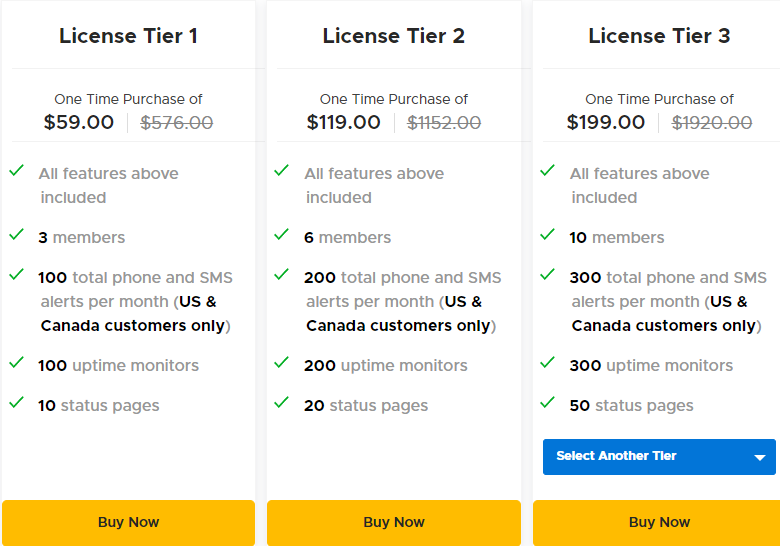Click the checkmark beside 200 uptime monitors
Screen dimensions: 780x546
(282, 363)
